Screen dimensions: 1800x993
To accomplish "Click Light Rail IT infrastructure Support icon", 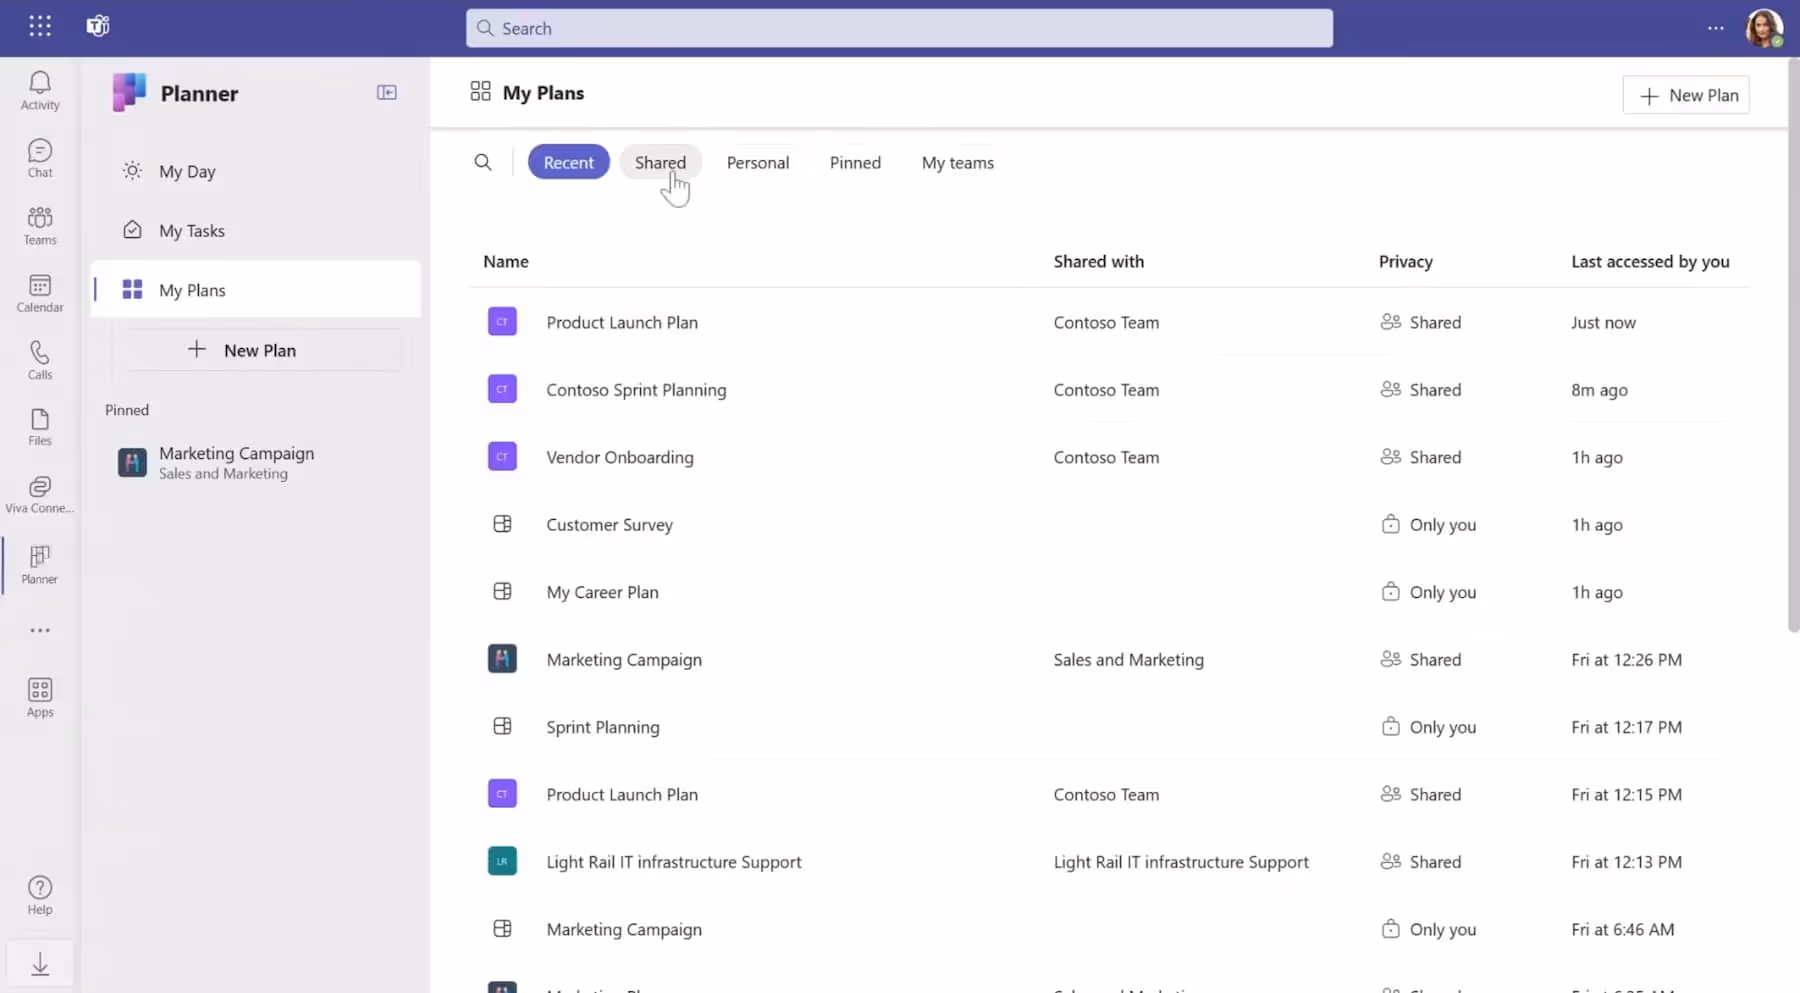I will [502, 861].
